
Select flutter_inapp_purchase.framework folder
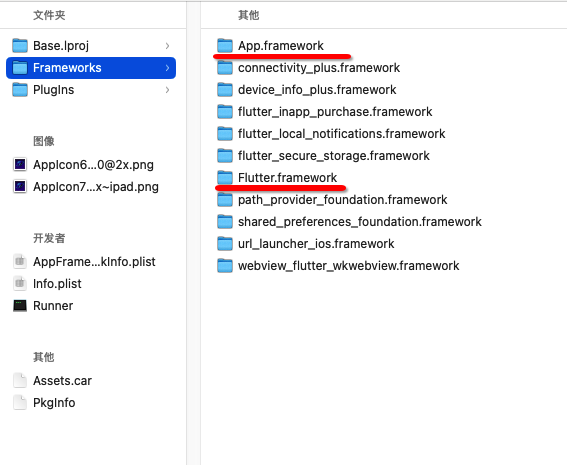325,112
